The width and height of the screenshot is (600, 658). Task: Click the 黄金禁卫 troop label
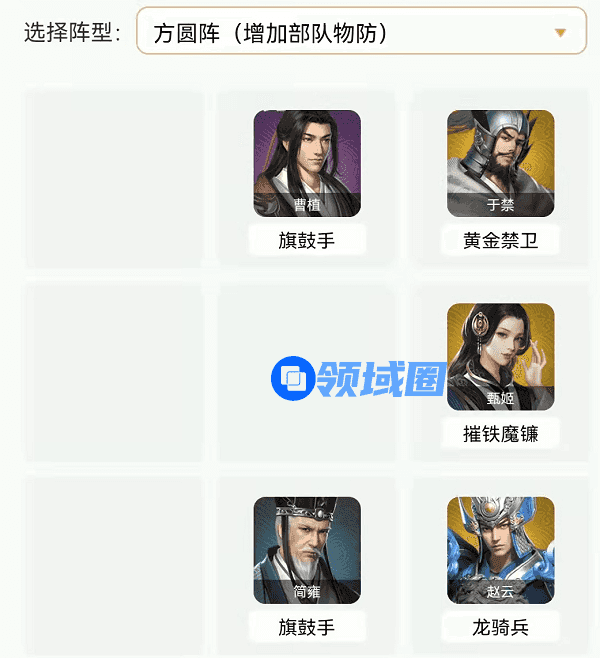[501, 240]
